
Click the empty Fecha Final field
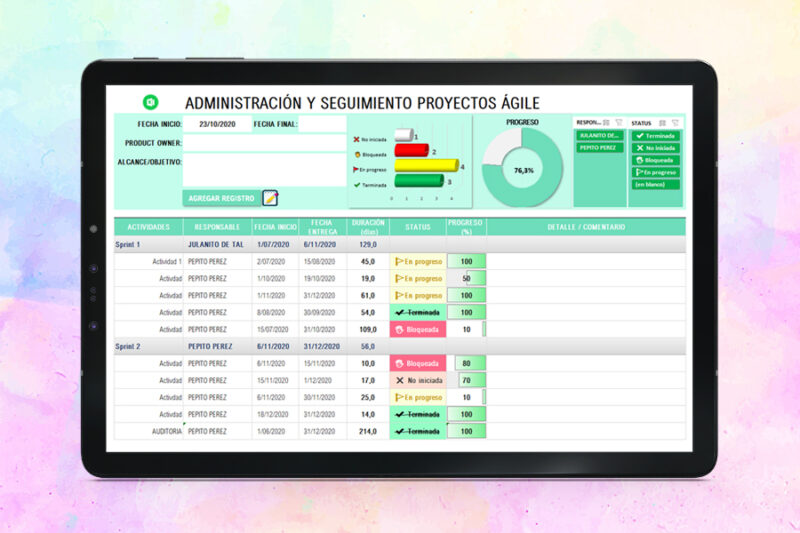click(322, 124)
